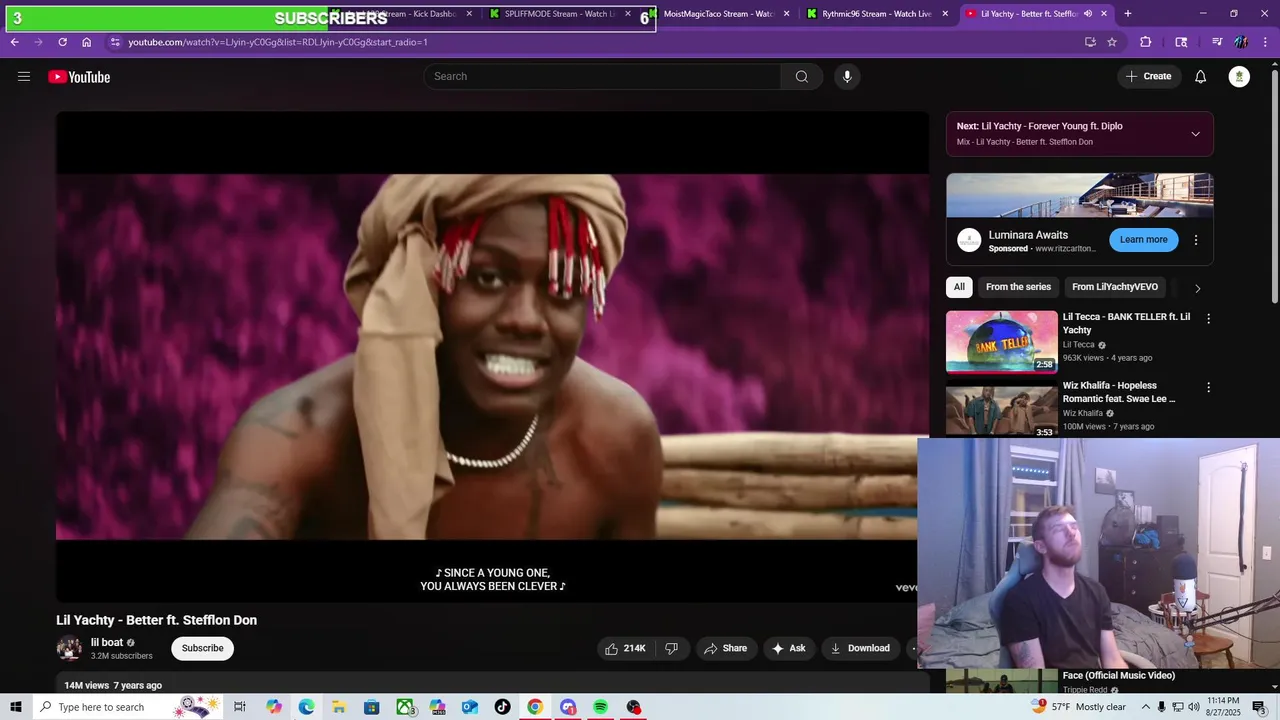The width and height of the screenshot is (1280, 720).
Task: Open the BANK TELLER video thumbnail
Action: point(1002,342)
